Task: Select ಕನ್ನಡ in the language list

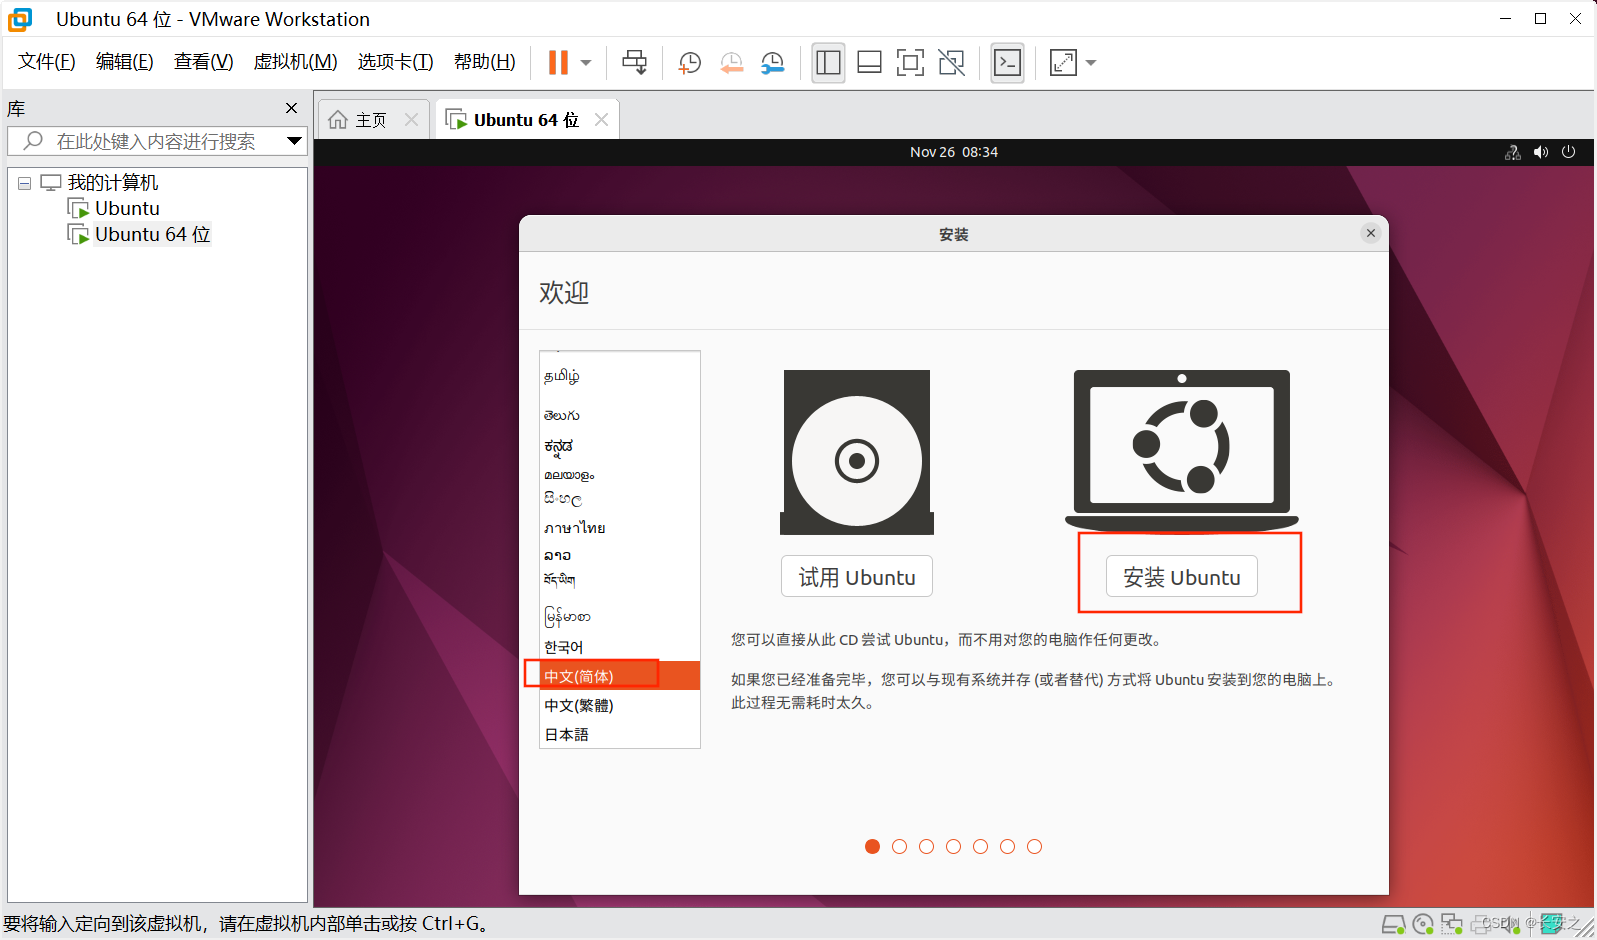Action: [558, 445]
